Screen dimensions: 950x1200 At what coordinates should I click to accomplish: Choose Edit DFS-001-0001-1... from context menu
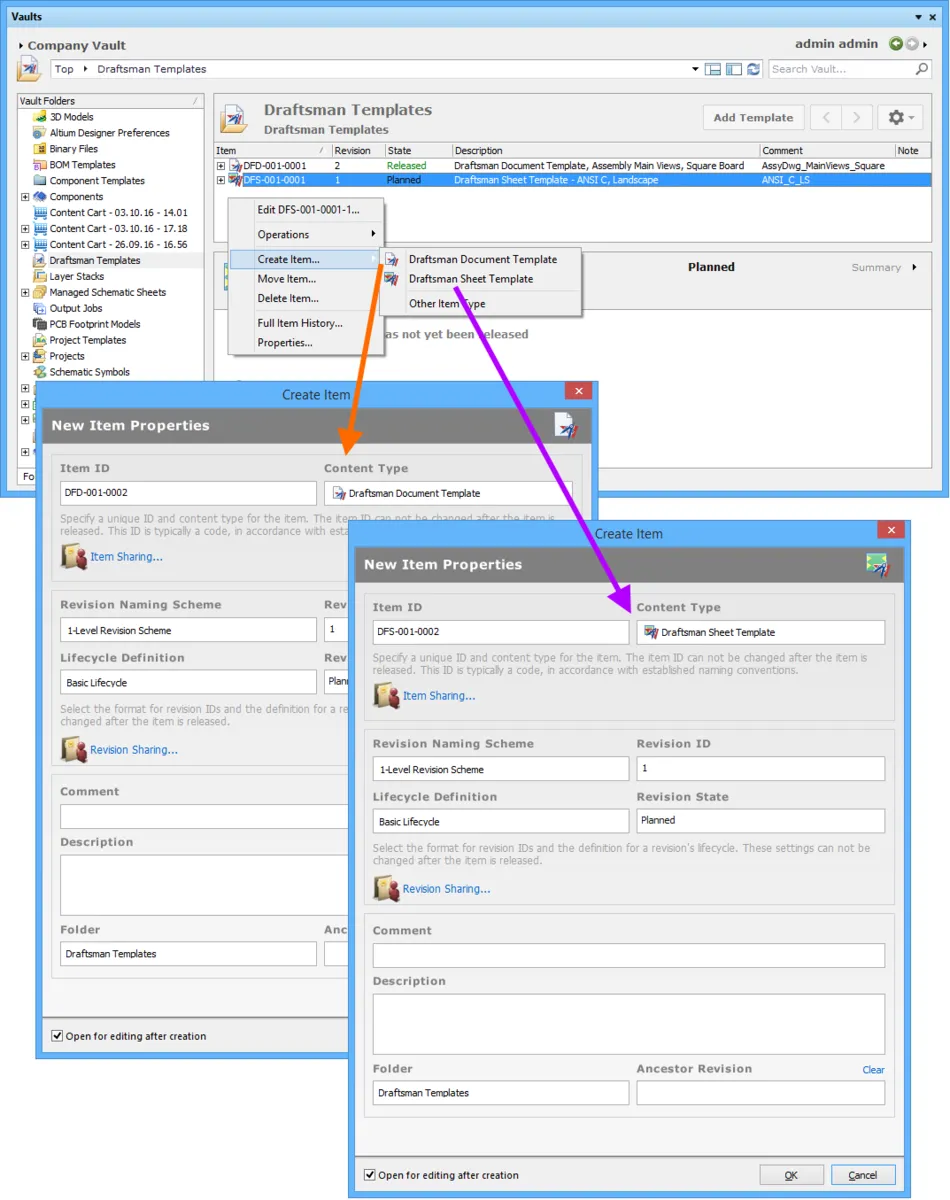(306, 210)
